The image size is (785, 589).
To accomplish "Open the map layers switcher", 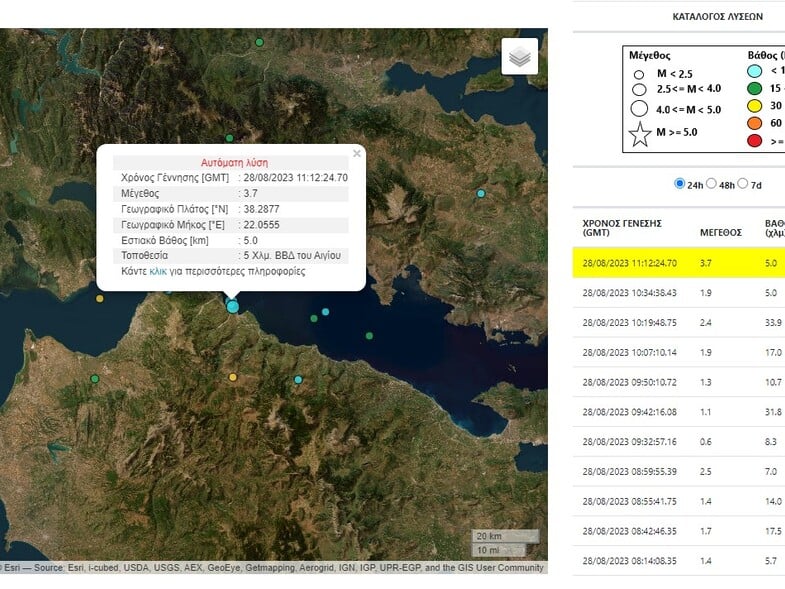I will [519, 57].
